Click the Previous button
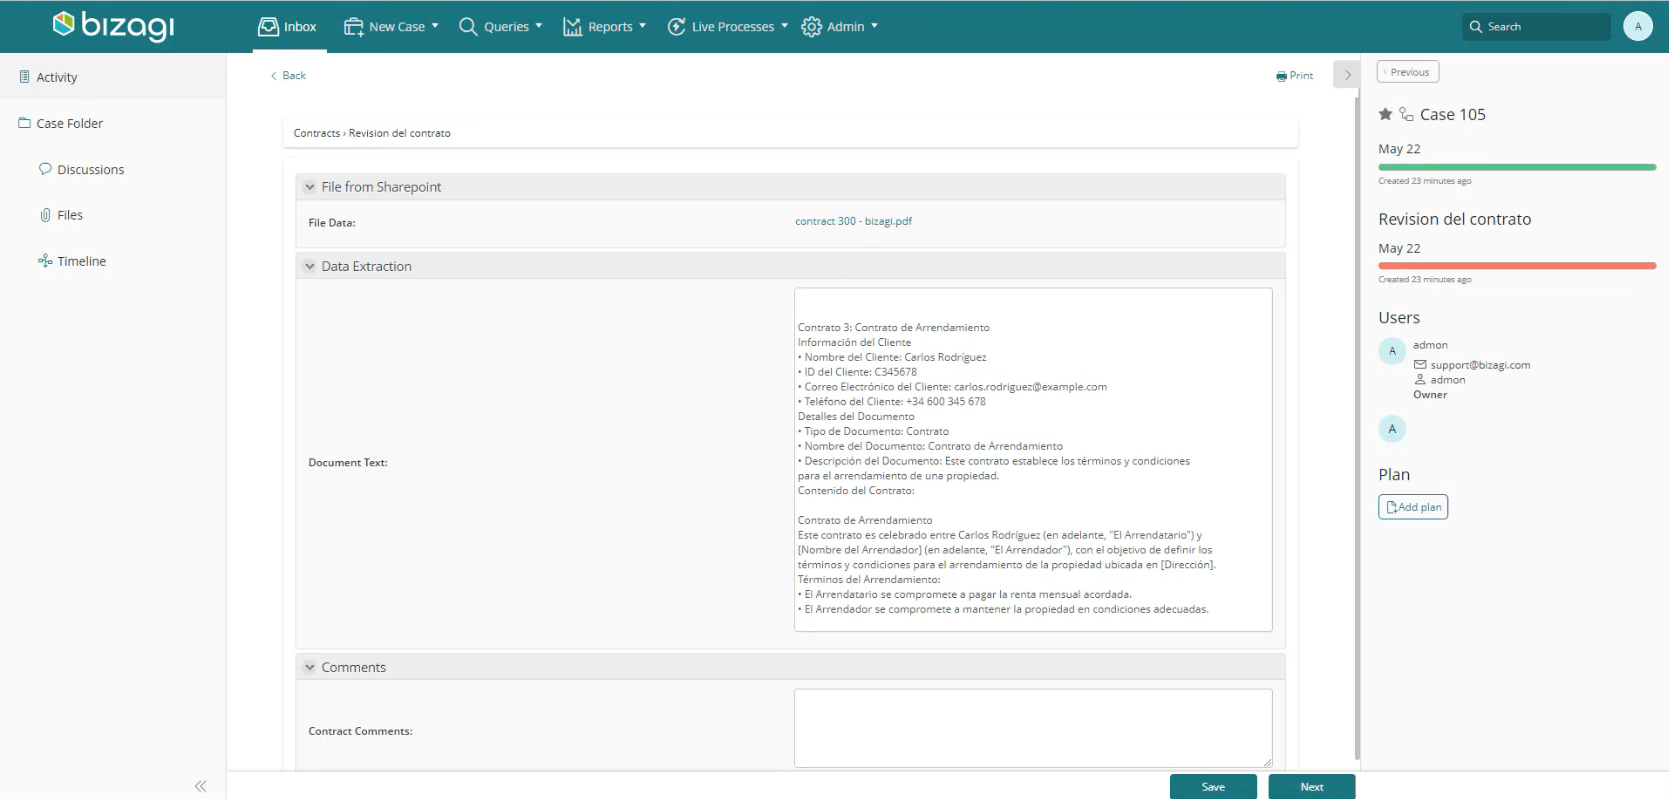1669x799 pixels. click(1408, 72)
